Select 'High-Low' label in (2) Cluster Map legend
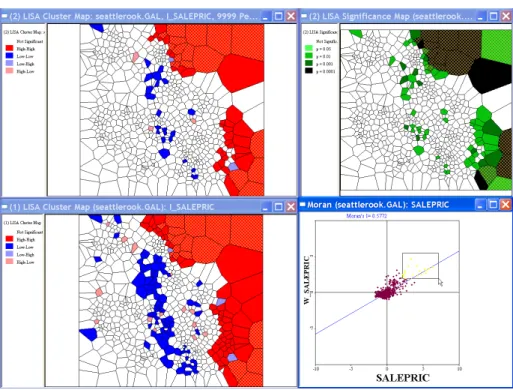This screenshot has width=513, height=390. (x=25, y=71)
